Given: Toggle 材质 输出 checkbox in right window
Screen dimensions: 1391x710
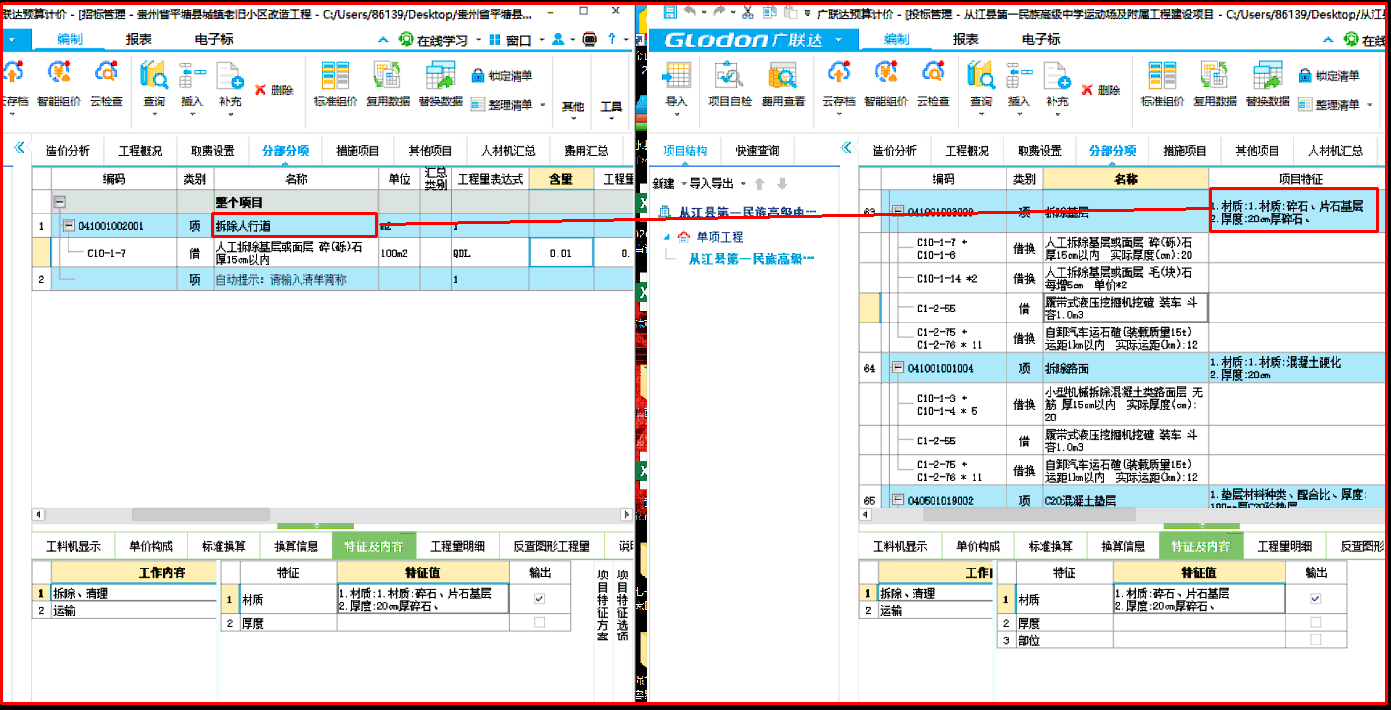Looking at the screenshot, I should [1315, 598].
